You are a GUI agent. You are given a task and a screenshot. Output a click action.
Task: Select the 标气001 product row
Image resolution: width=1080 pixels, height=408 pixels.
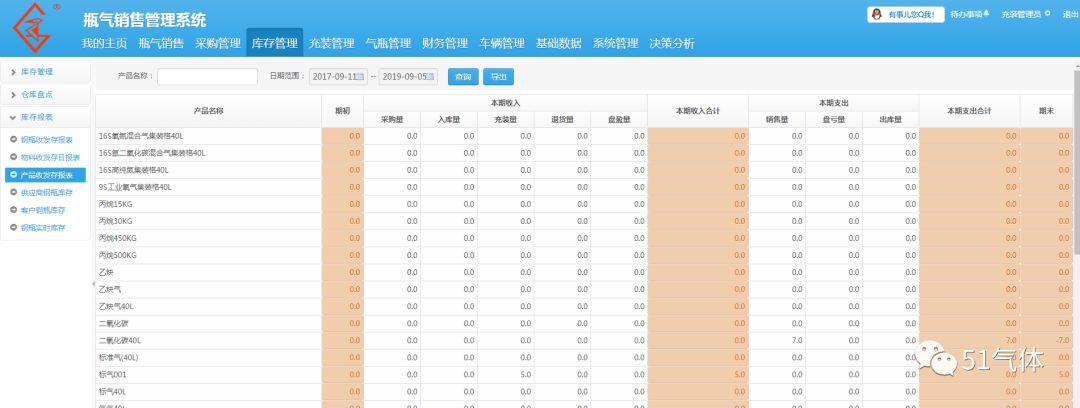tap(584, 374)
